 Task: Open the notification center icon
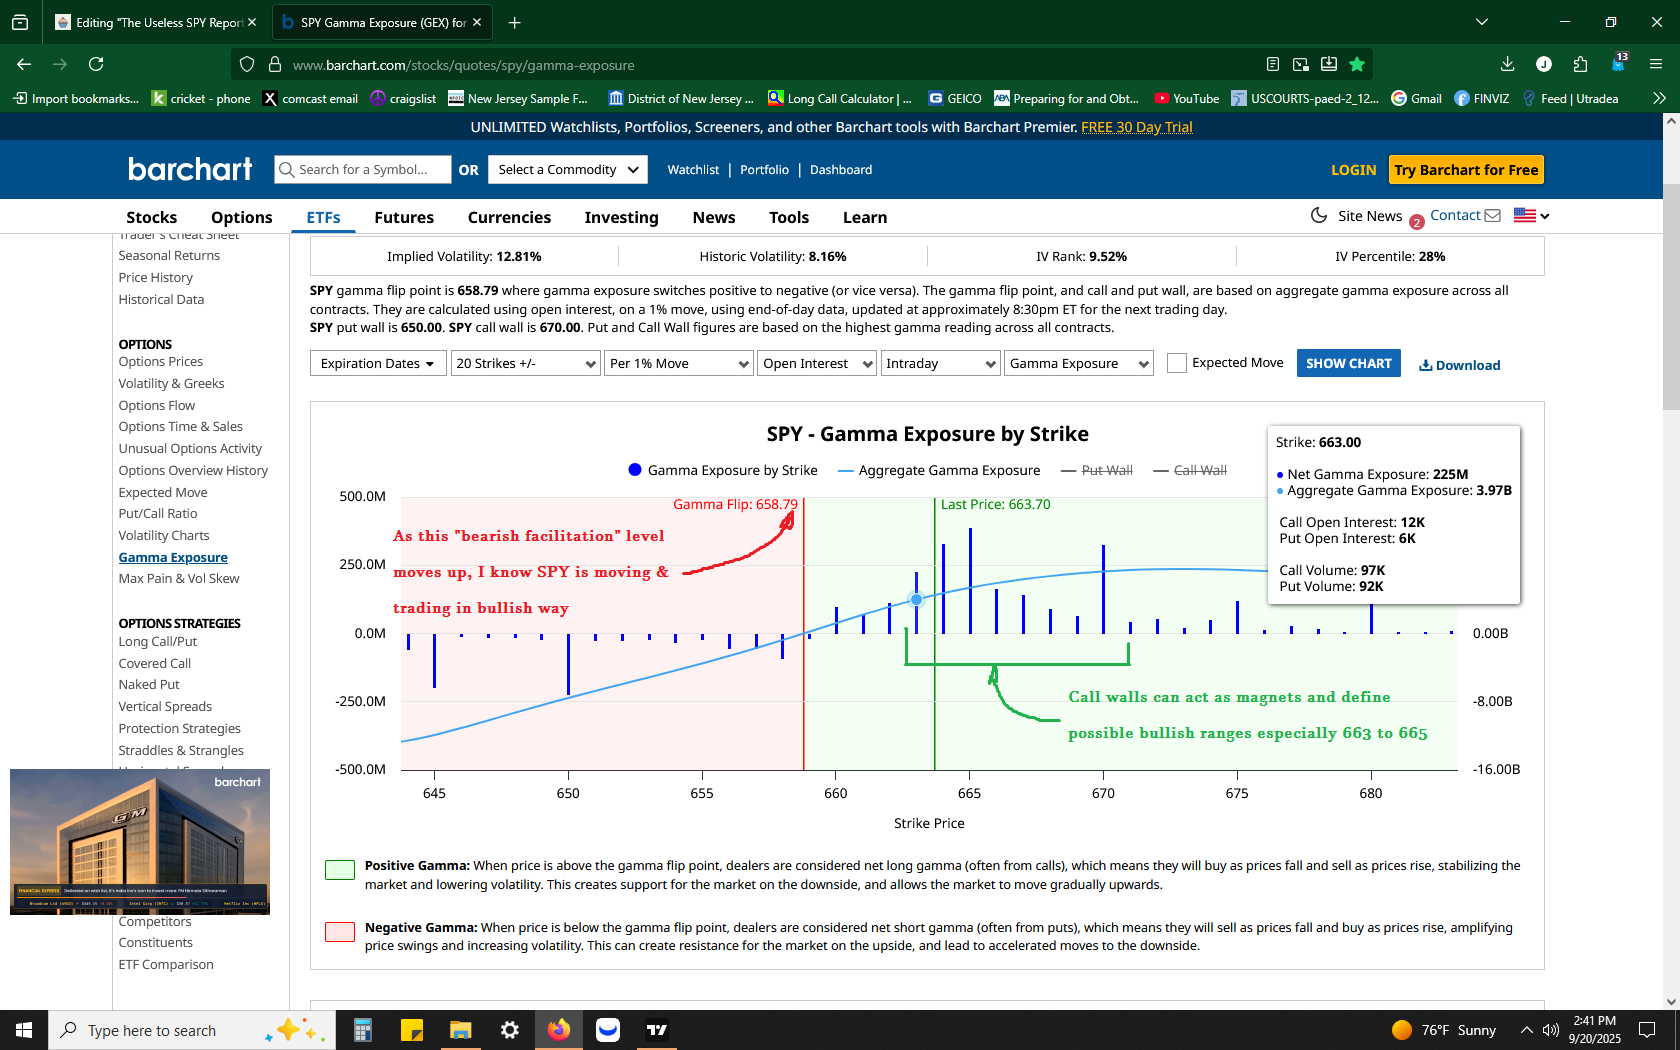click(x=1647, y=1030)
